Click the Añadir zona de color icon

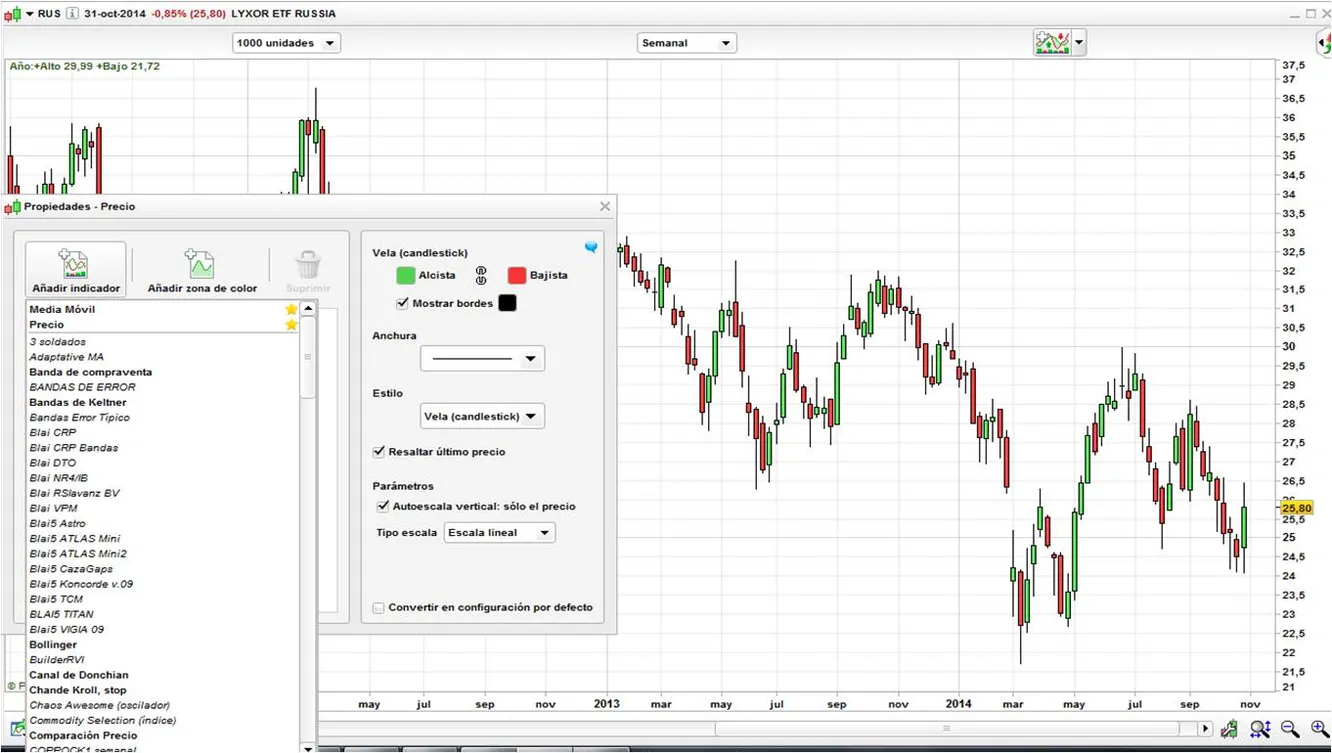point(201,270)
